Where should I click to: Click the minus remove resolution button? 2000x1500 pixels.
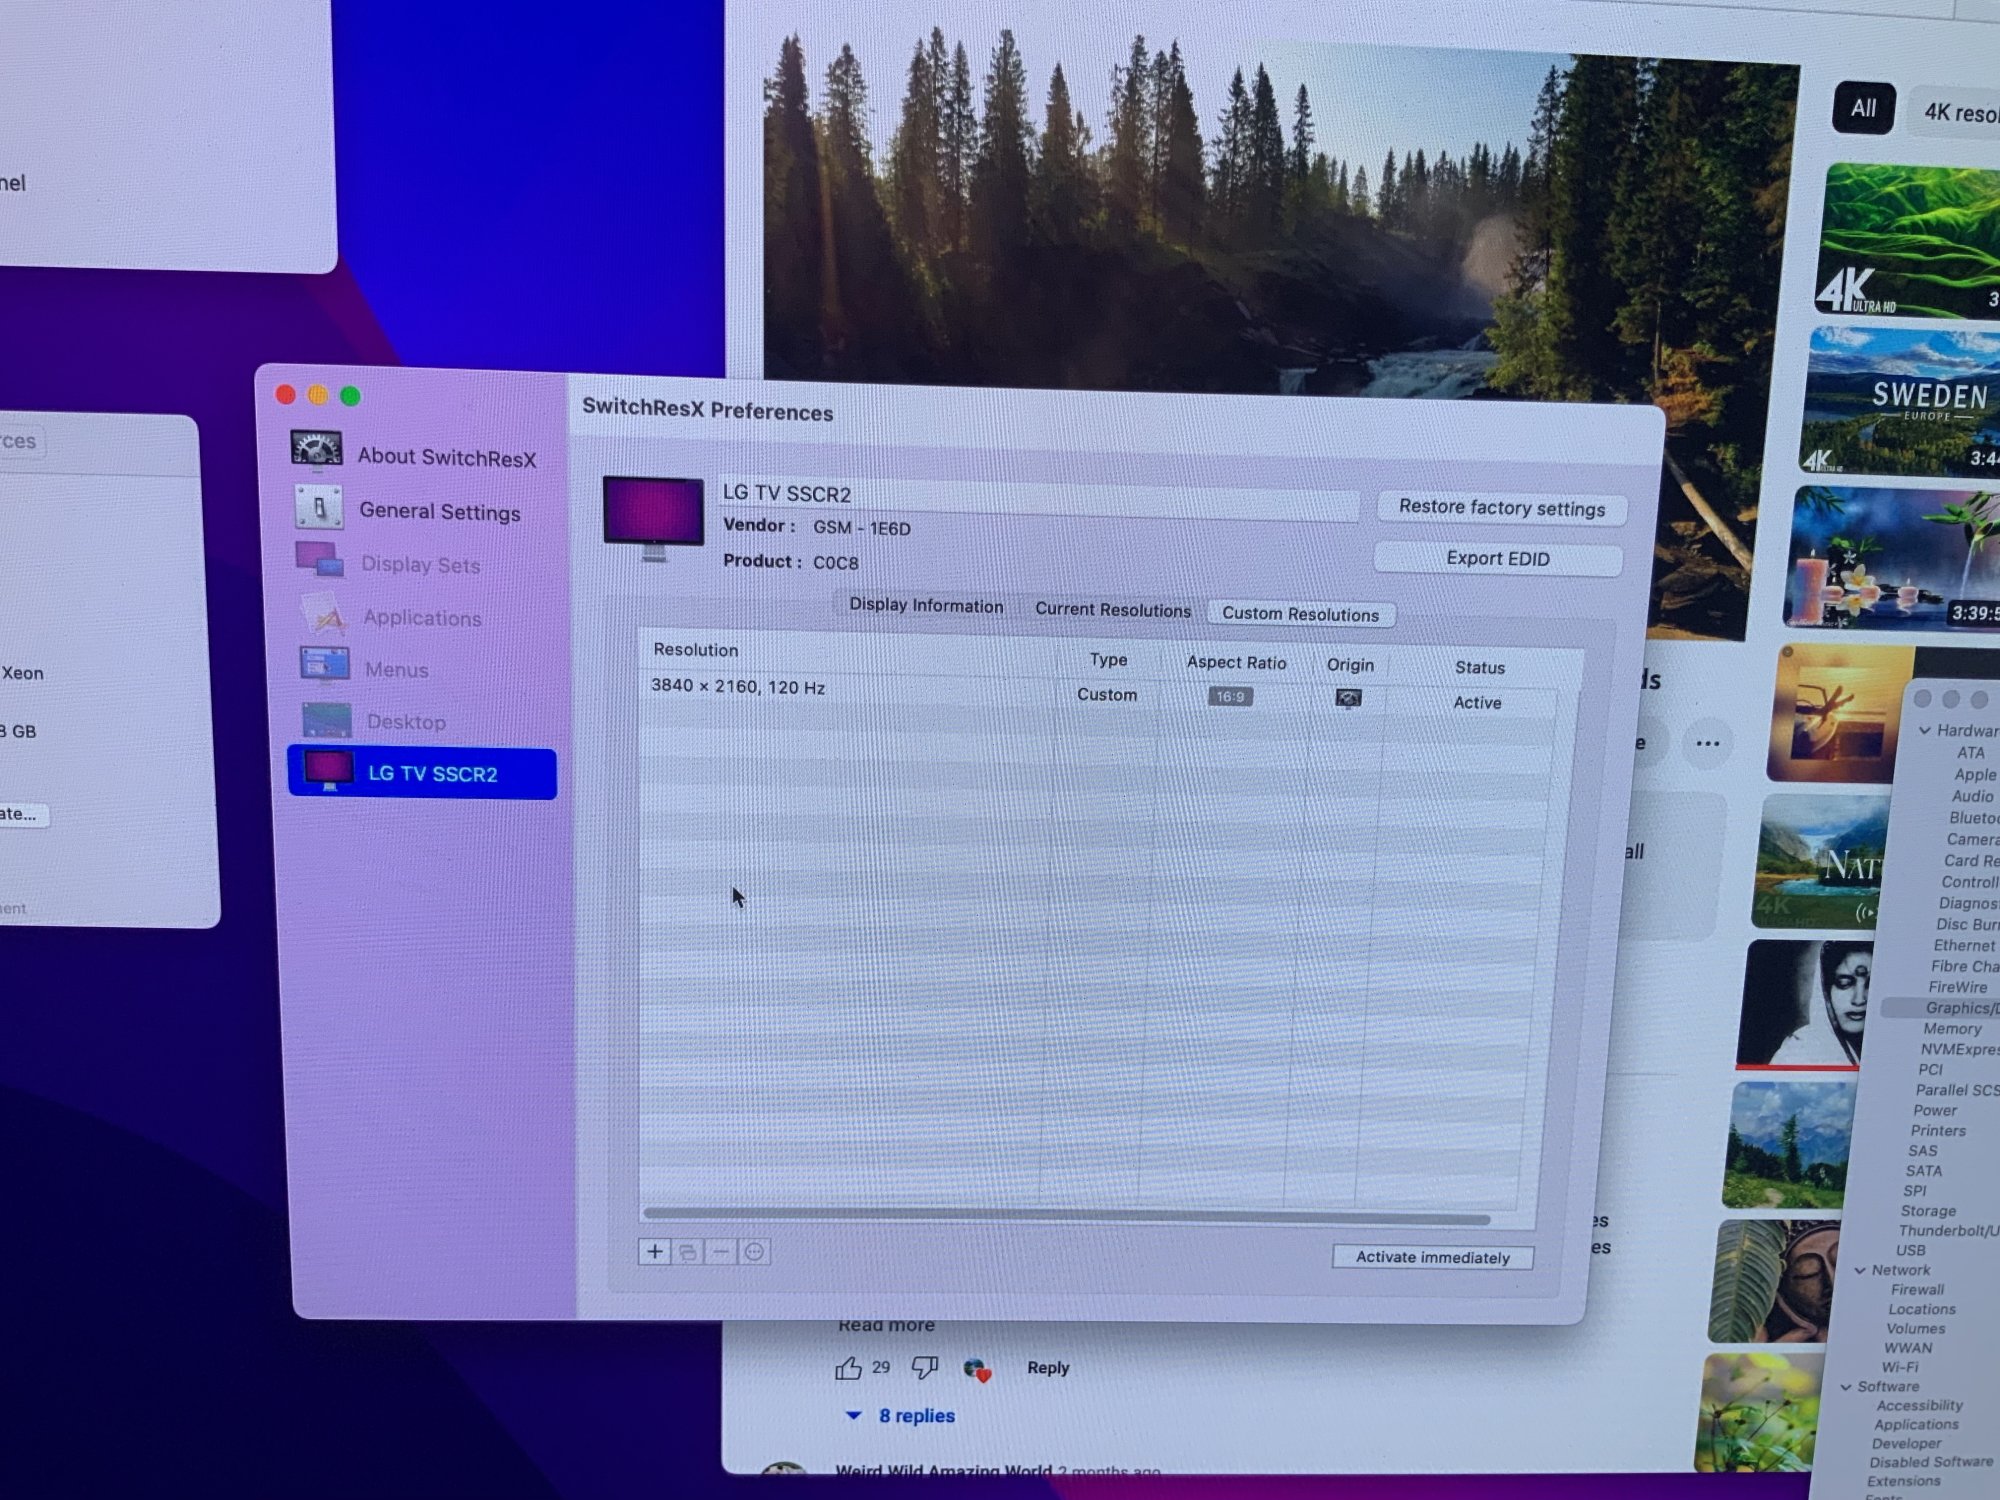point(721,1252)
